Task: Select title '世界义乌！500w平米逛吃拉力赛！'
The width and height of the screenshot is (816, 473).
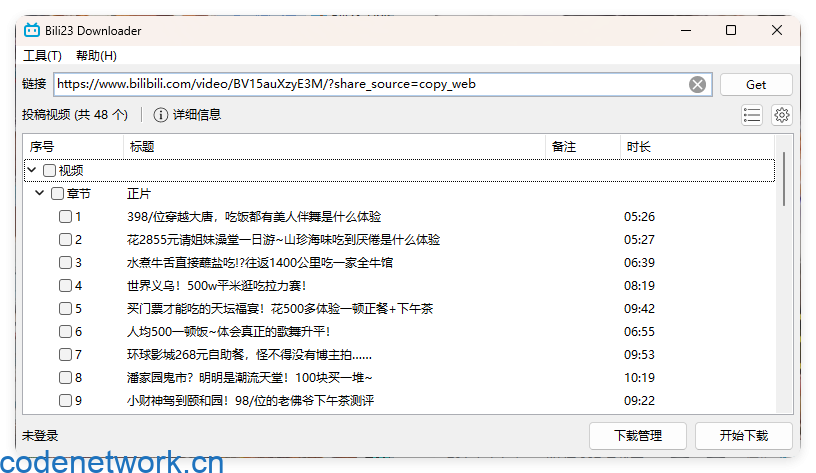Action: point(216,285)
